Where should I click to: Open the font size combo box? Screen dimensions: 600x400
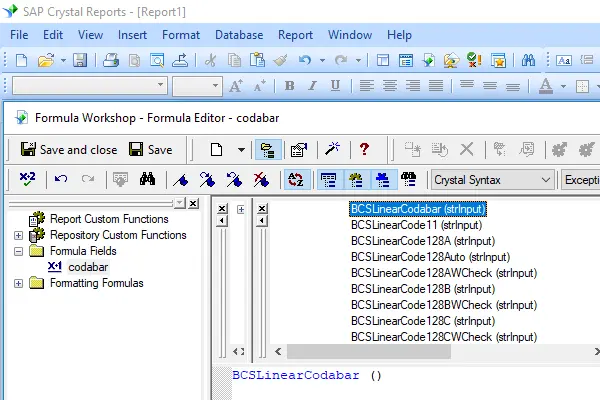pyautogui.click(x=197, y=86)
